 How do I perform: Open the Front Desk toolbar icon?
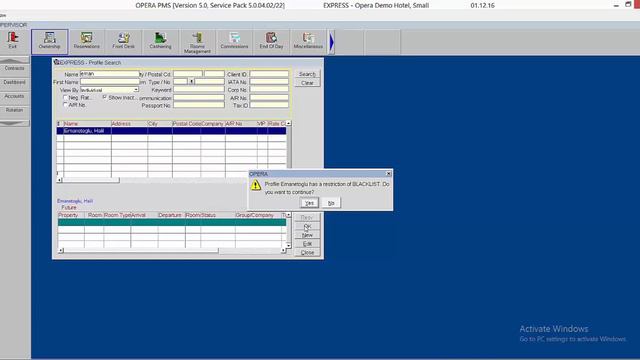tap(123, 41)
